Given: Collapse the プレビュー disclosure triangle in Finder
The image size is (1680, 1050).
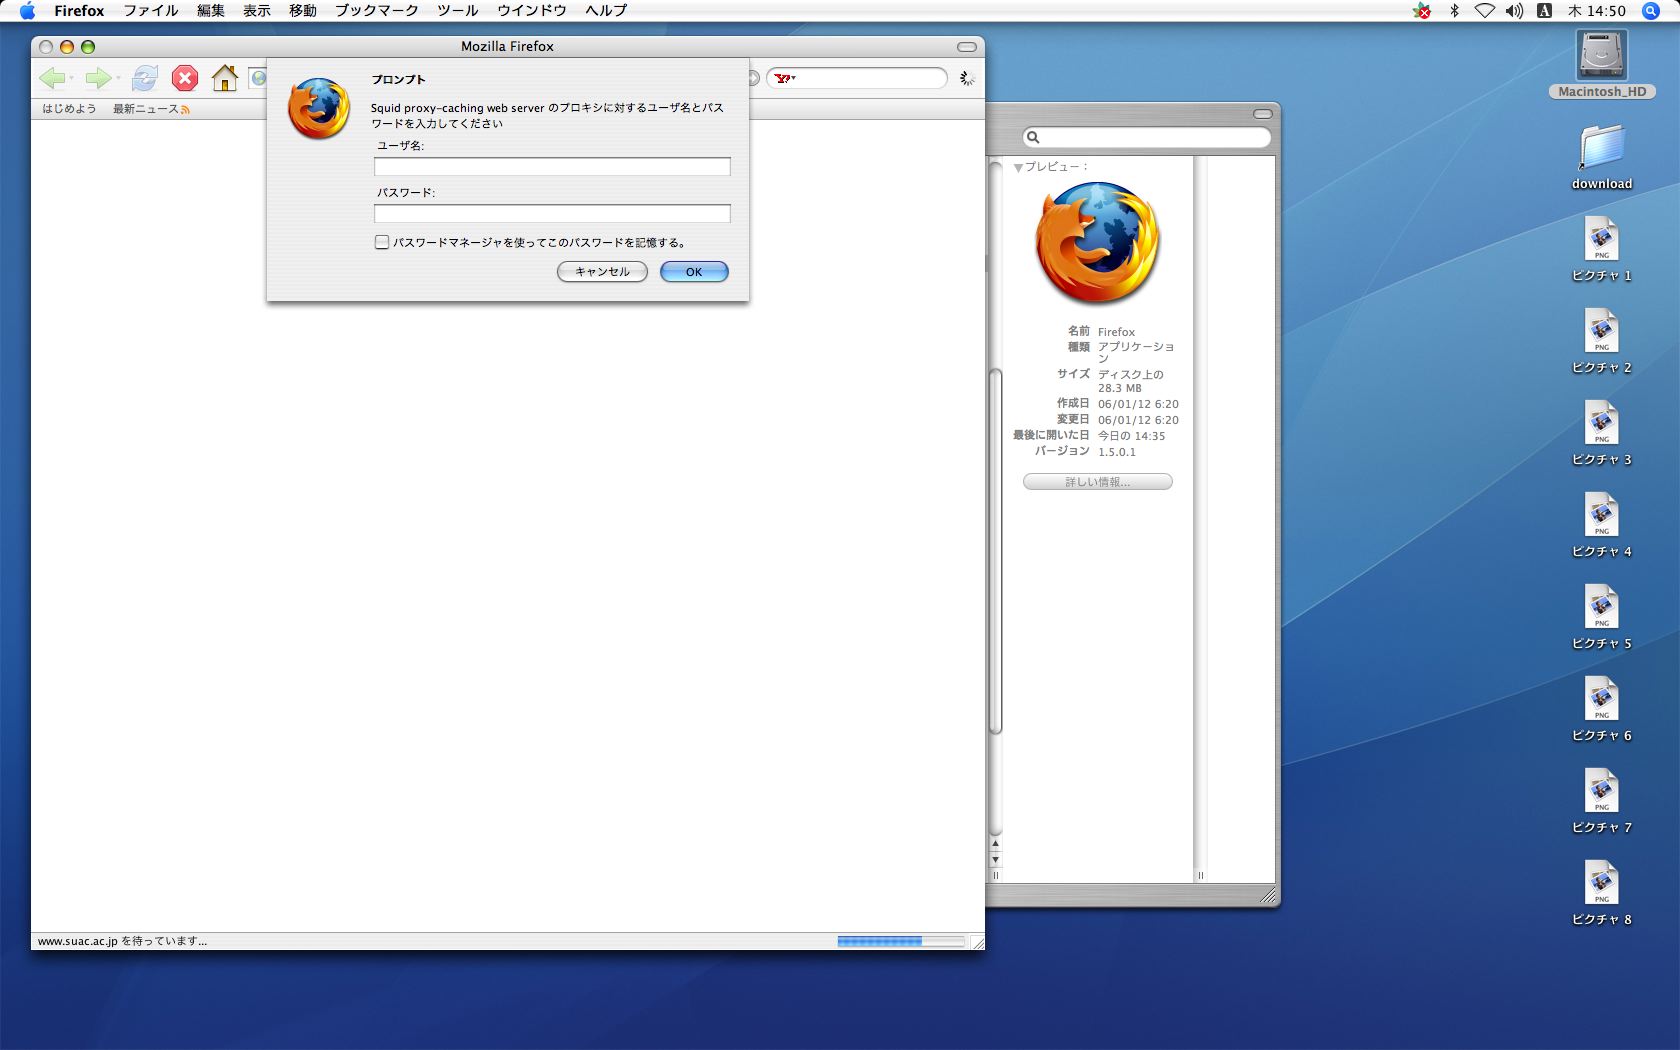Looking at the screenshot, I should [x=1018, y=168].
